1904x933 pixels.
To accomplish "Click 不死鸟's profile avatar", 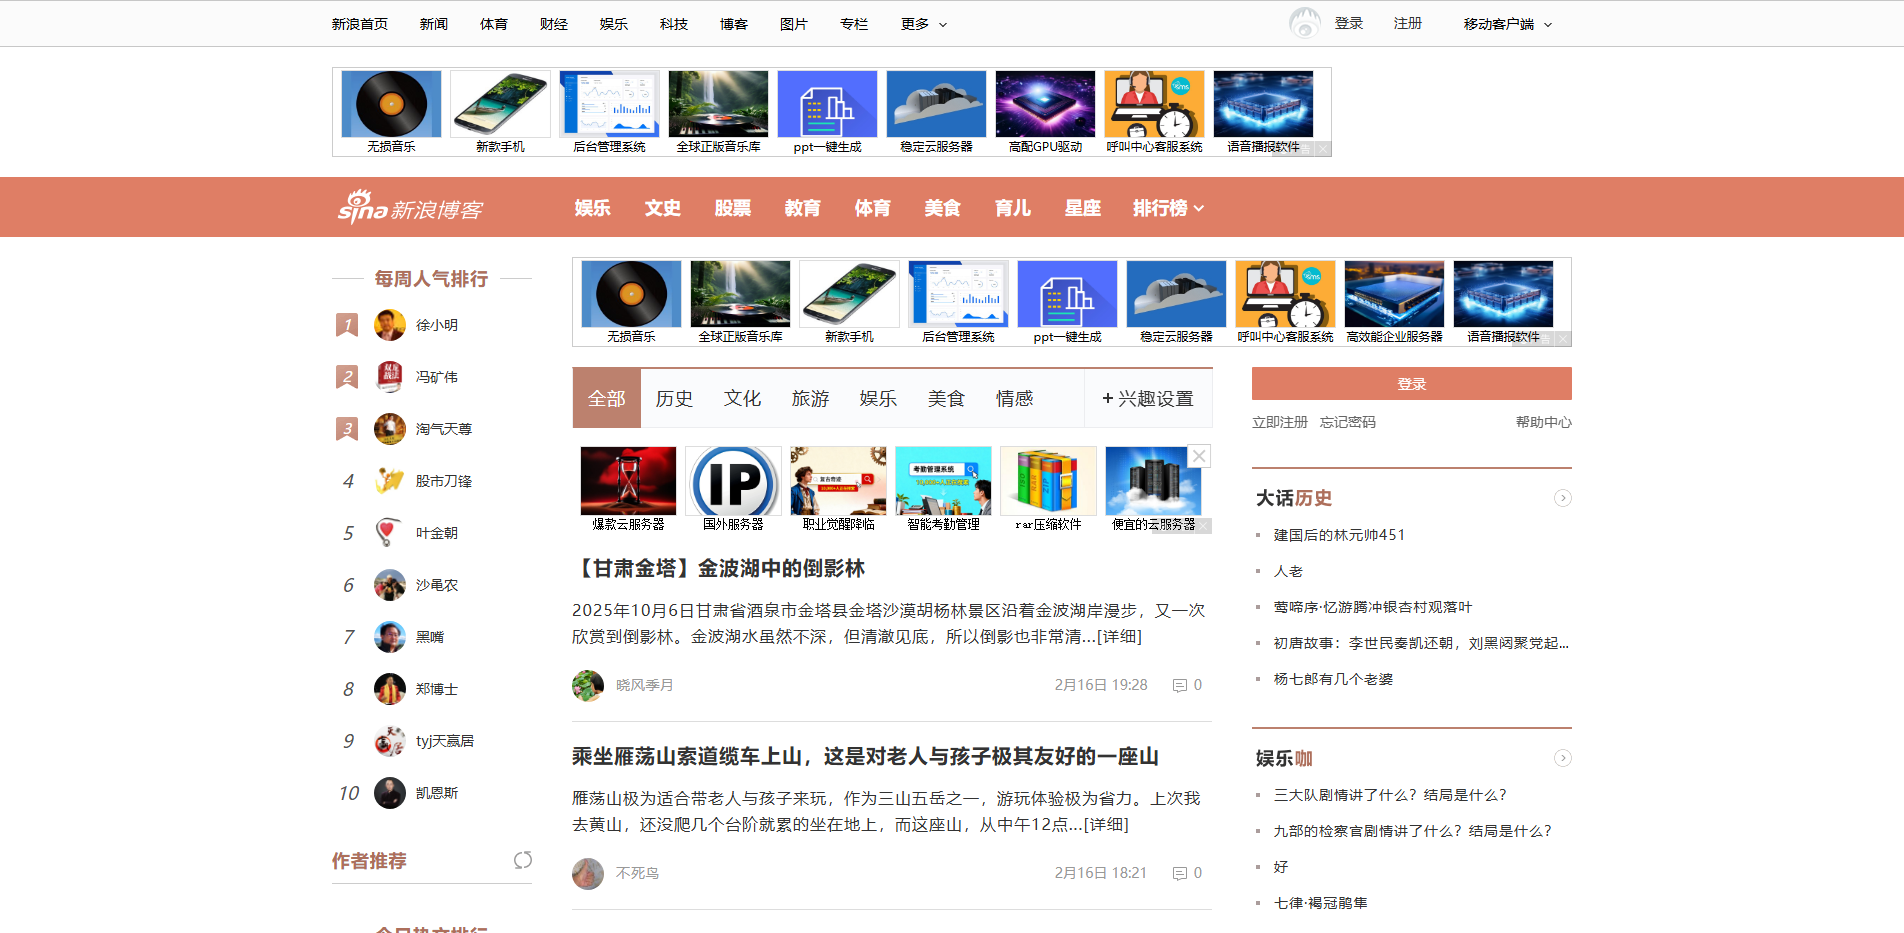I will (x=588, y=874).
